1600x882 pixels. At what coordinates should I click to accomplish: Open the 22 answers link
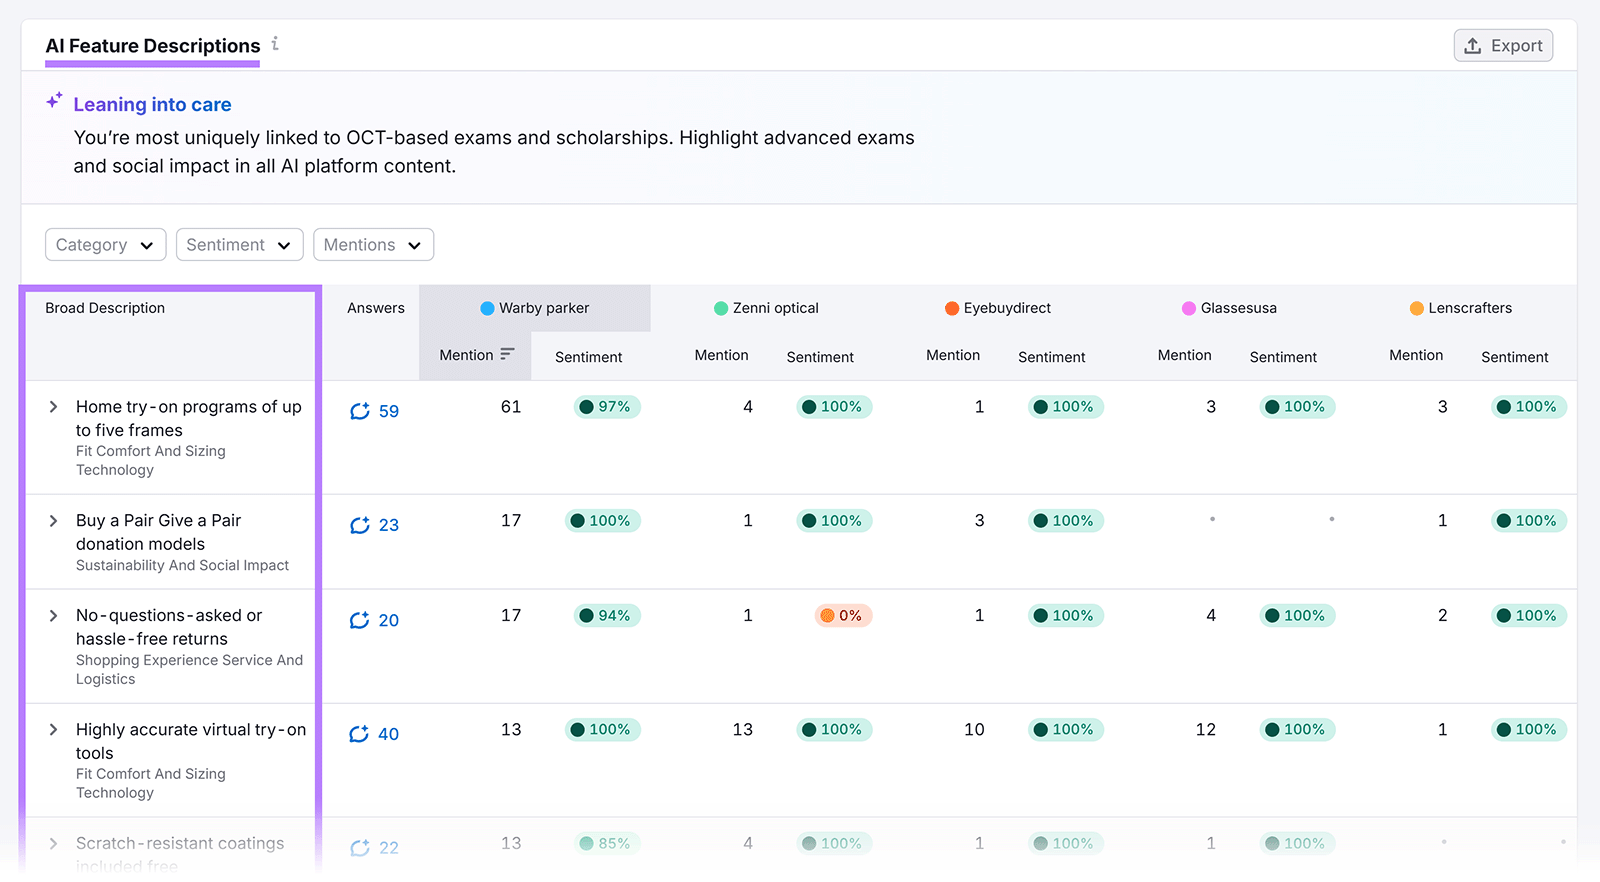coord(389,848)
